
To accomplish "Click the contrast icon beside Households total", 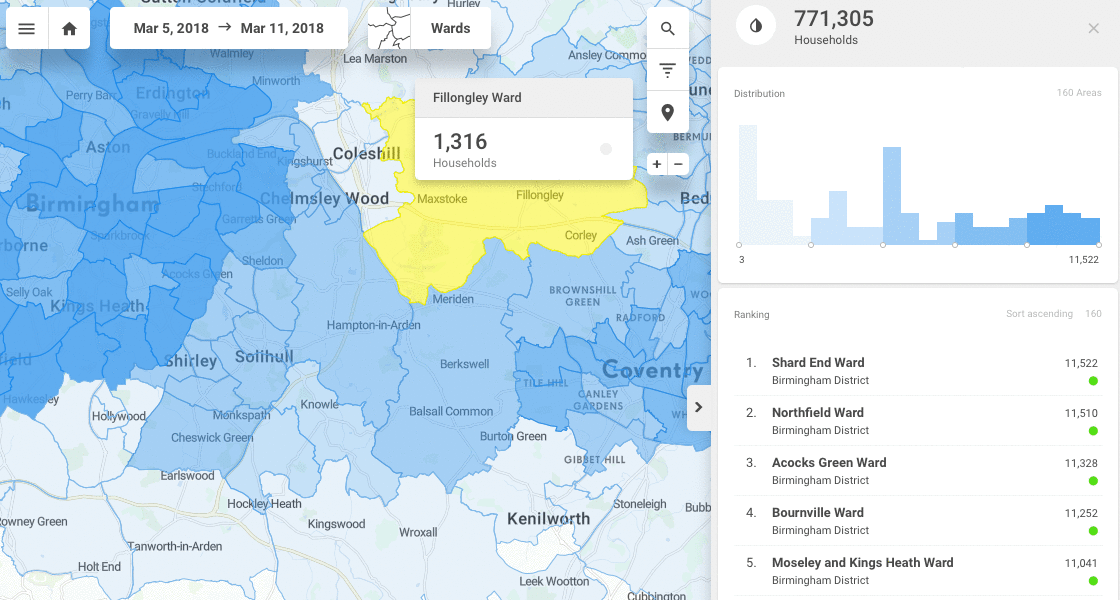I will click(755, 26).
